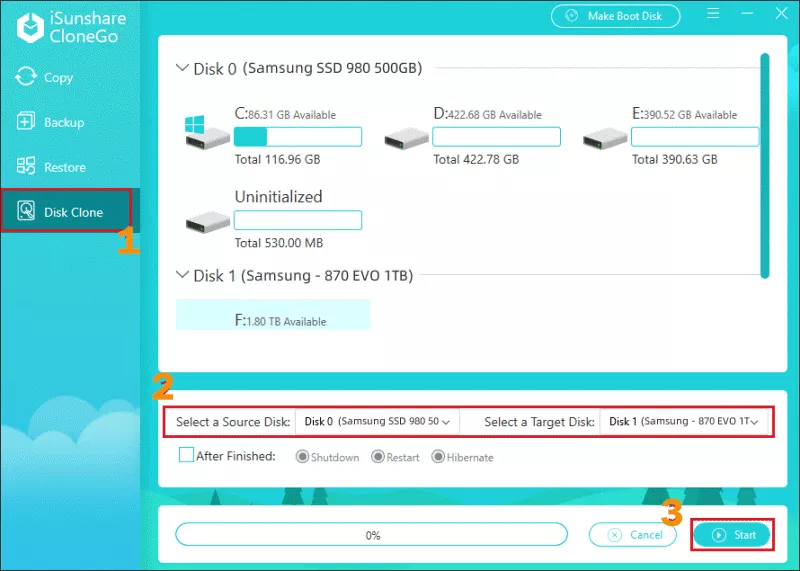Click the Disk 0 (Samsung SSD 980 500GB) heading

(x=308, y=68)
